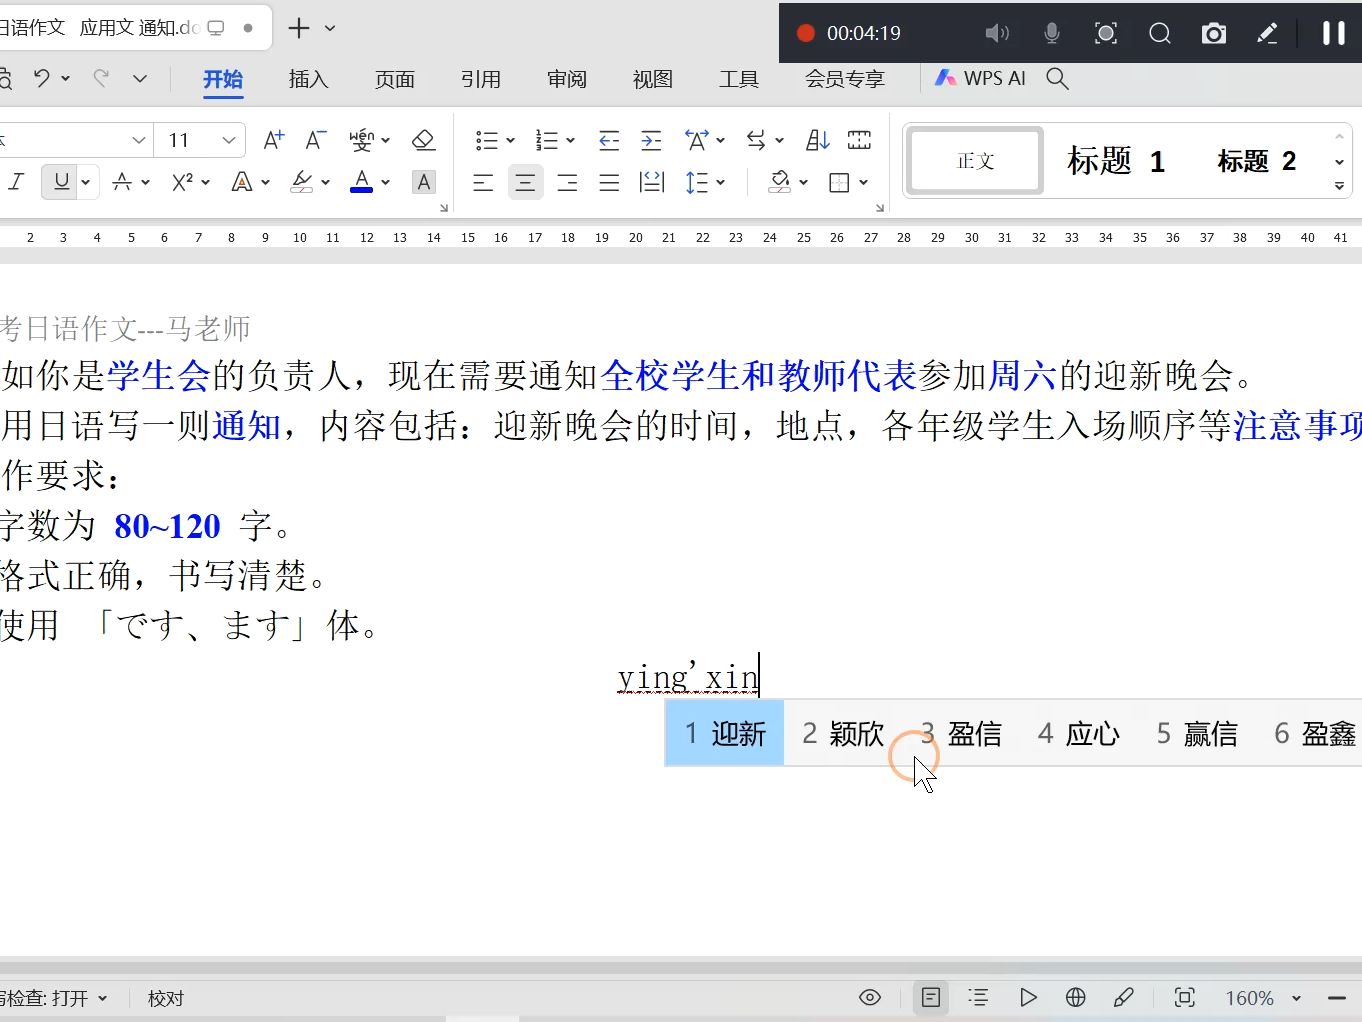Open the 页面 tab
Screen dimensions: 1362x1022
coord(395,79)
